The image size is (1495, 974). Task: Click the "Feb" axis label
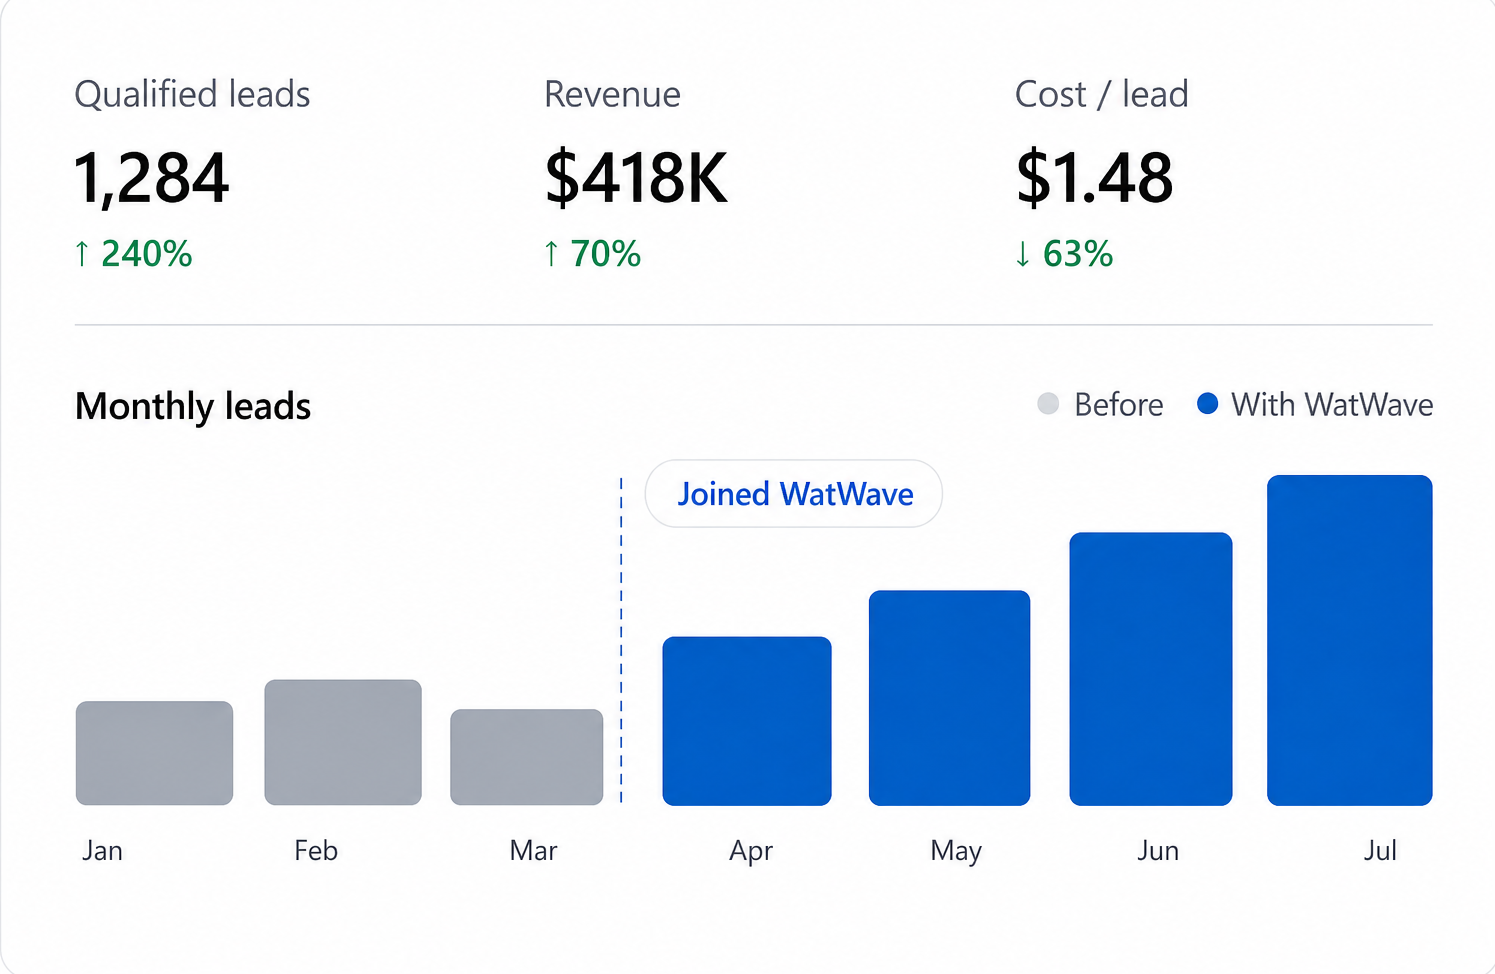tap(316, 851)
